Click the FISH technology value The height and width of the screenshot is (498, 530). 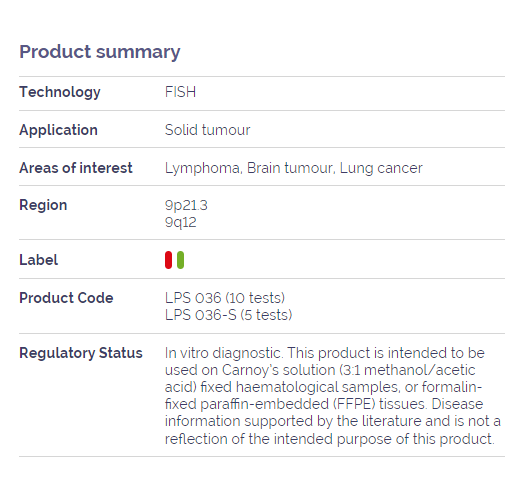pos(180,92)
